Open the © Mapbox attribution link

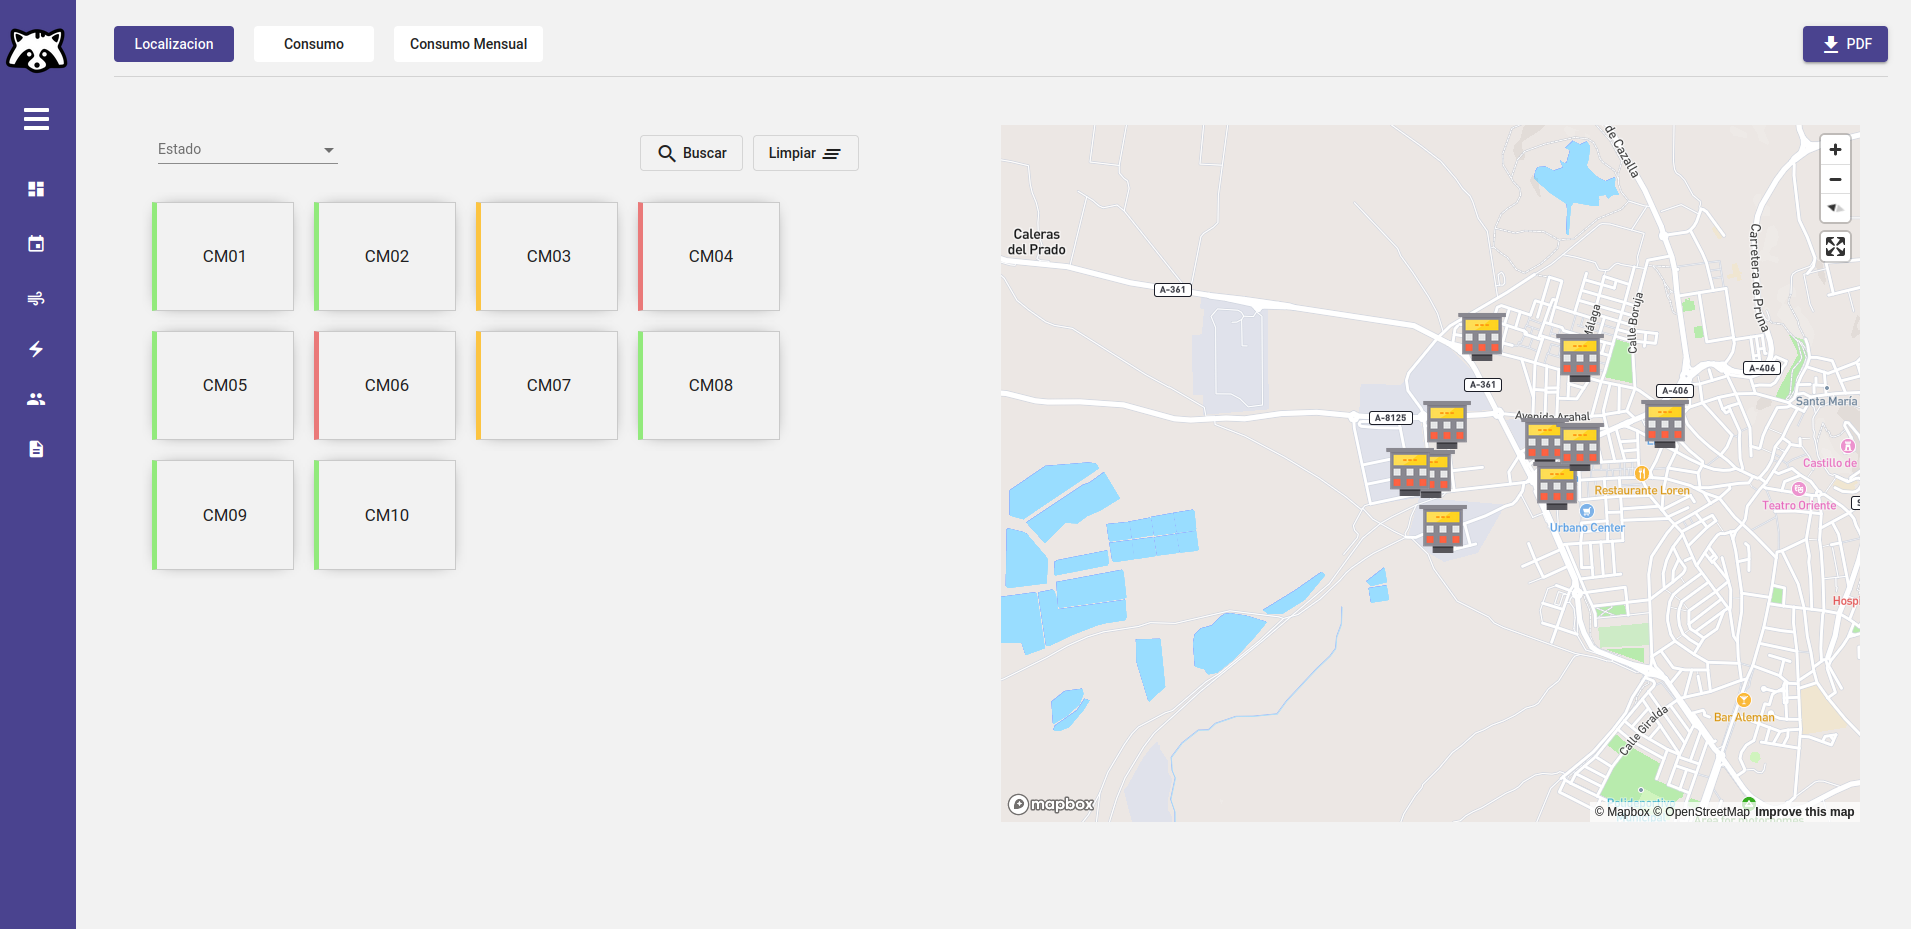1622,812
